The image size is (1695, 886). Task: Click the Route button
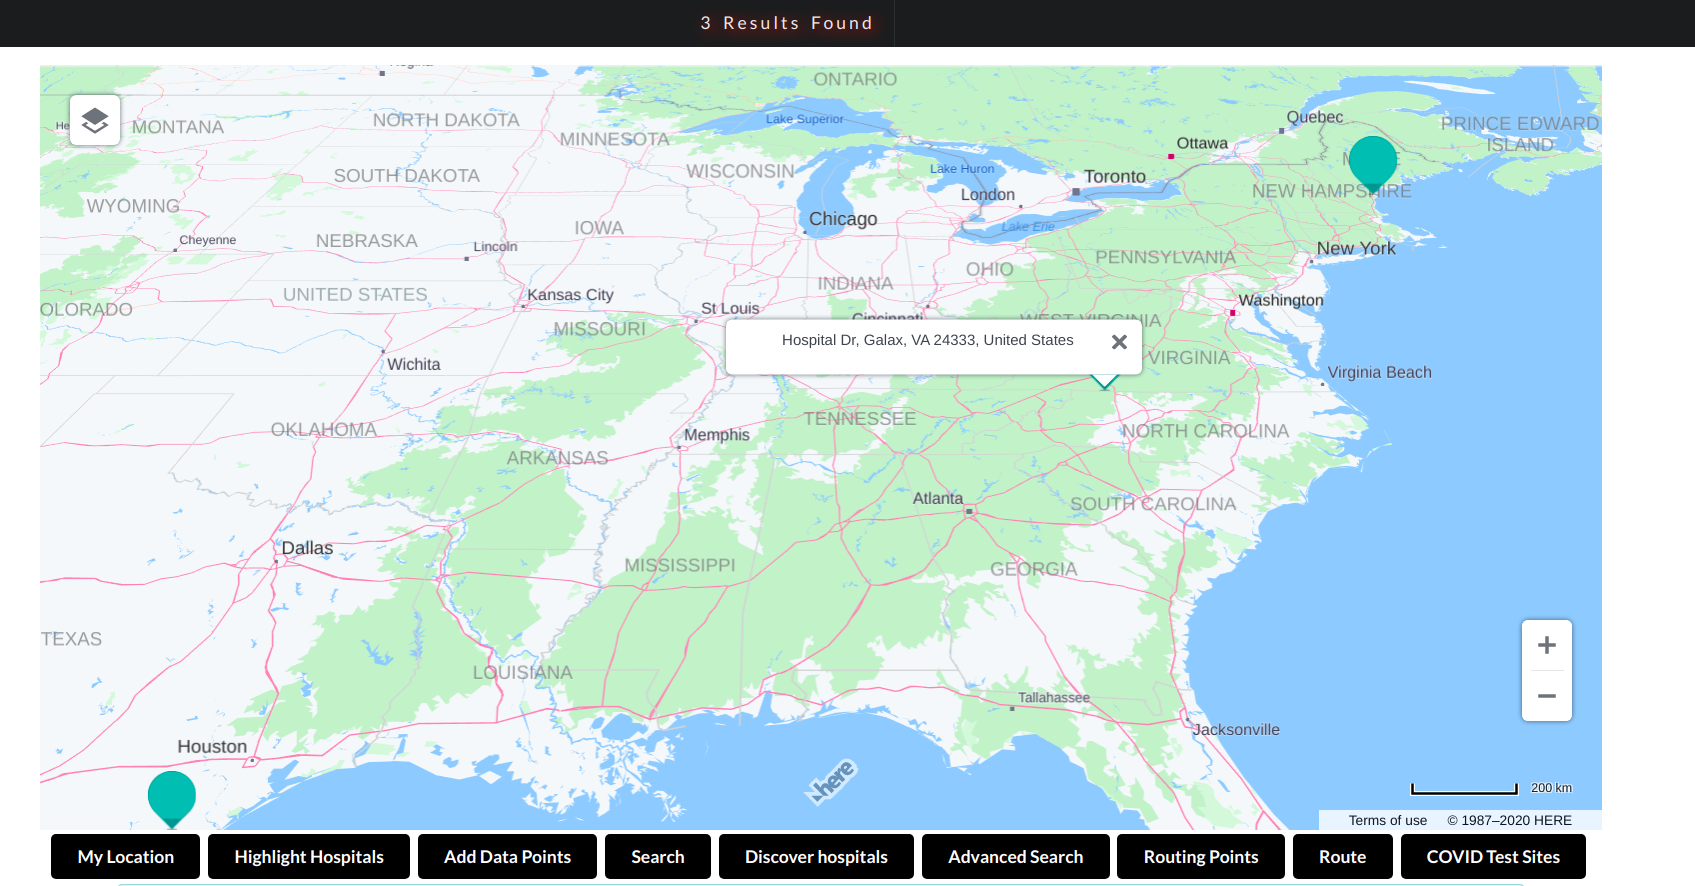click(1342, 857)
